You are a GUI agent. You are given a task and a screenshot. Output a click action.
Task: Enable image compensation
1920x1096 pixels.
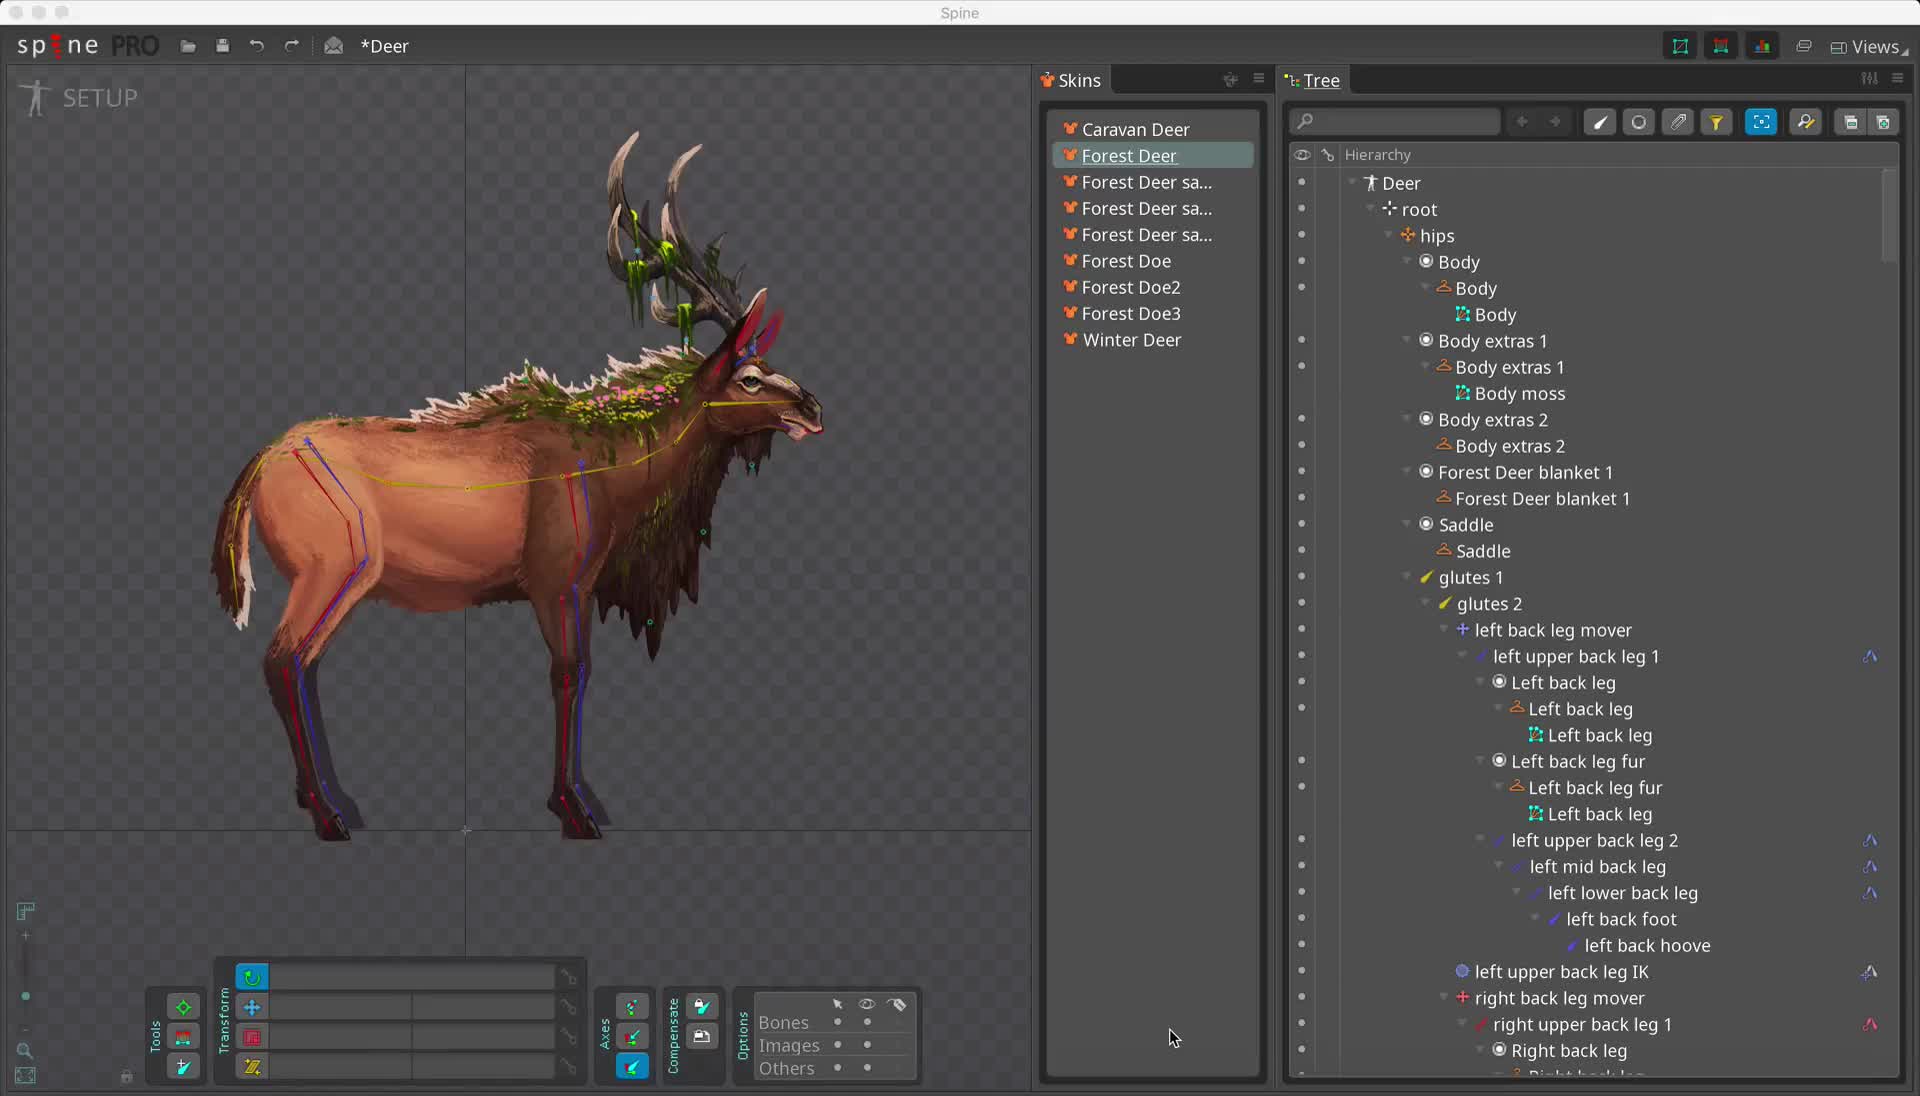(x=702, y=1037)
